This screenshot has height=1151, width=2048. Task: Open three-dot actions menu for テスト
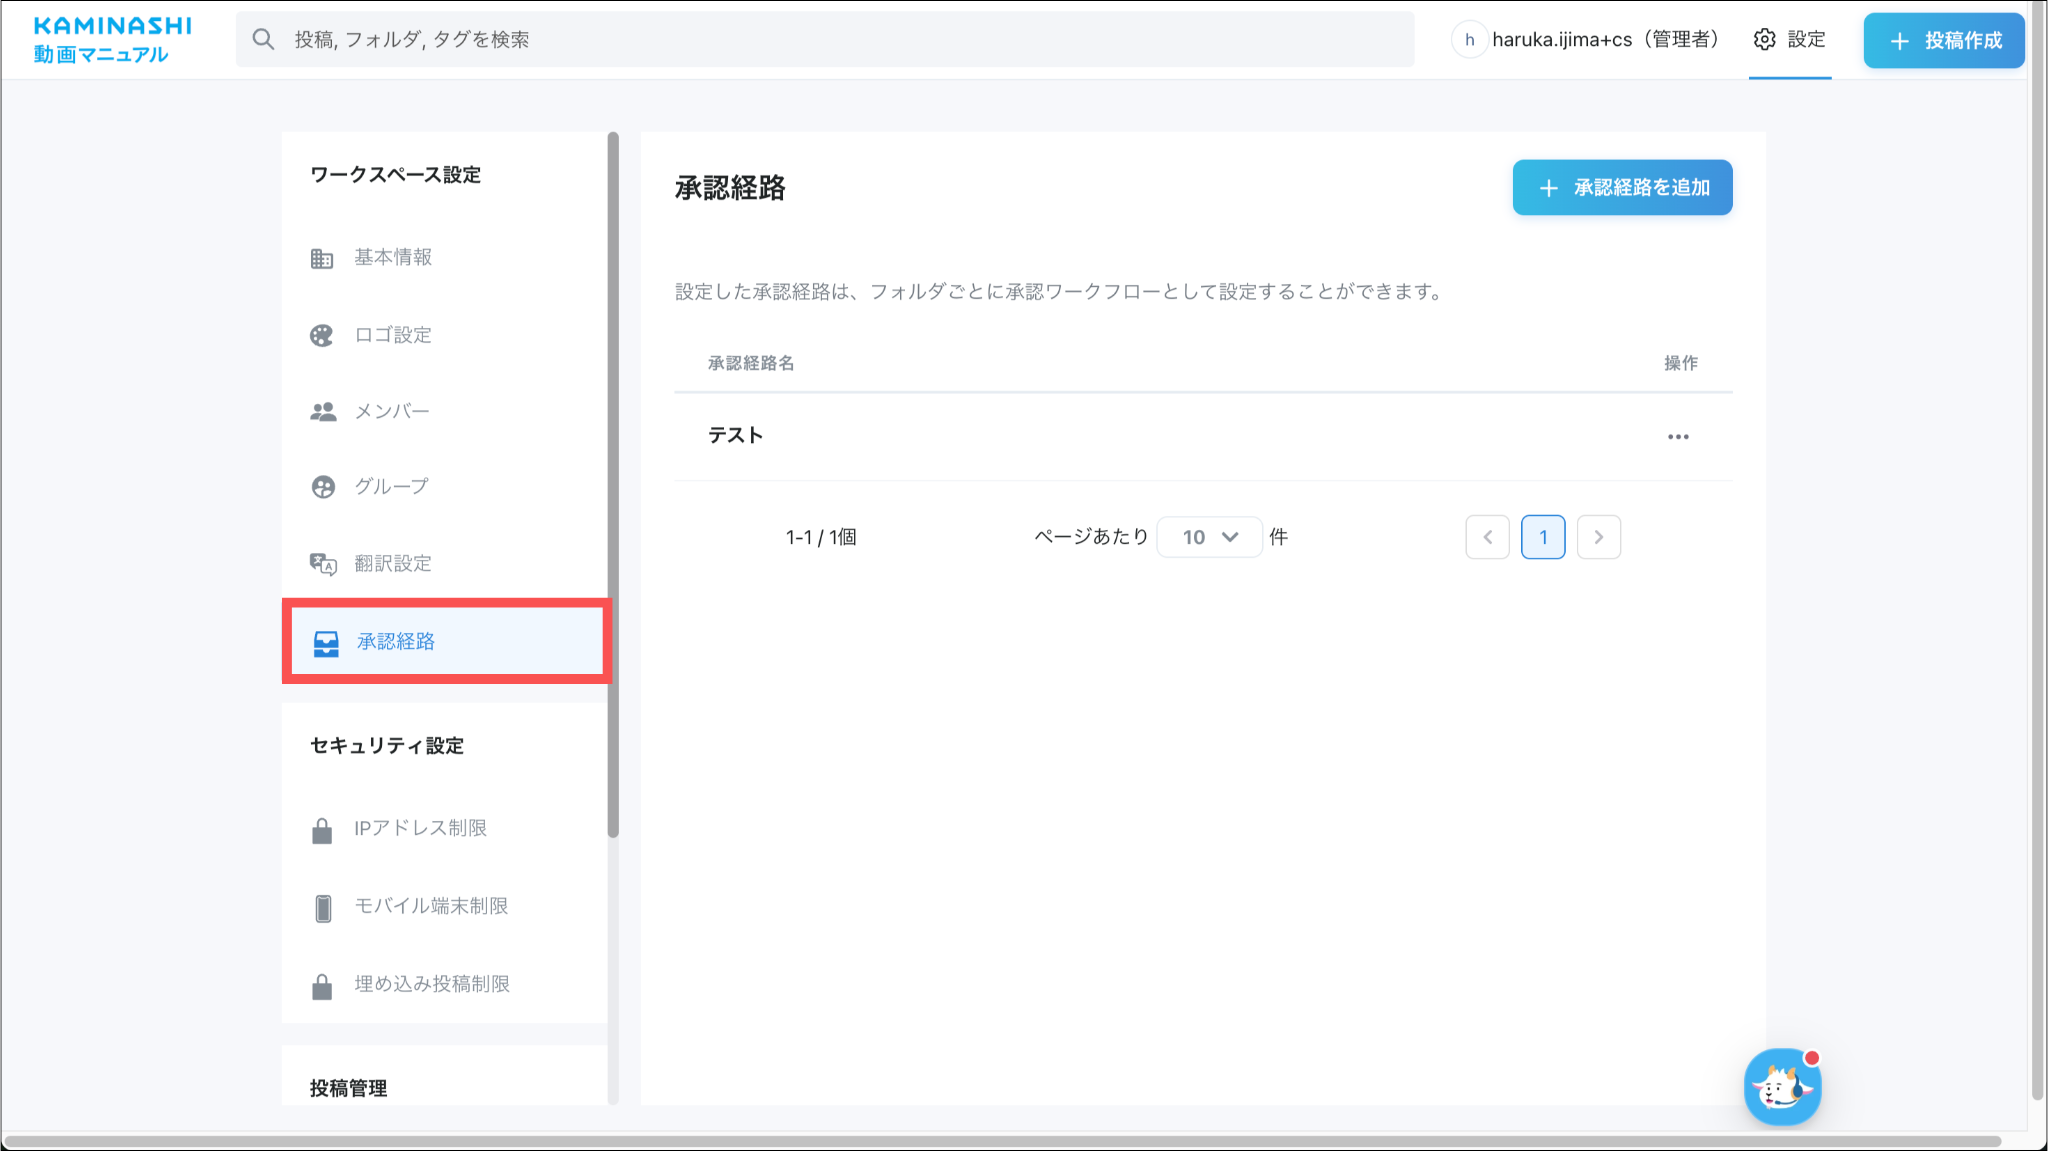[1678, 437]
